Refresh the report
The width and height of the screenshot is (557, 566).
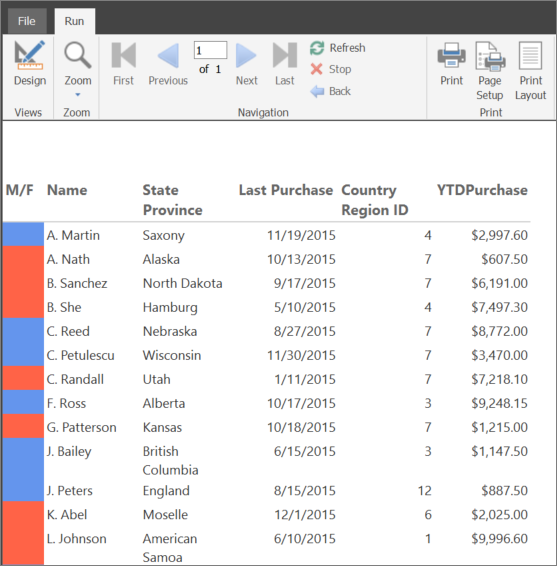(338, 48)
